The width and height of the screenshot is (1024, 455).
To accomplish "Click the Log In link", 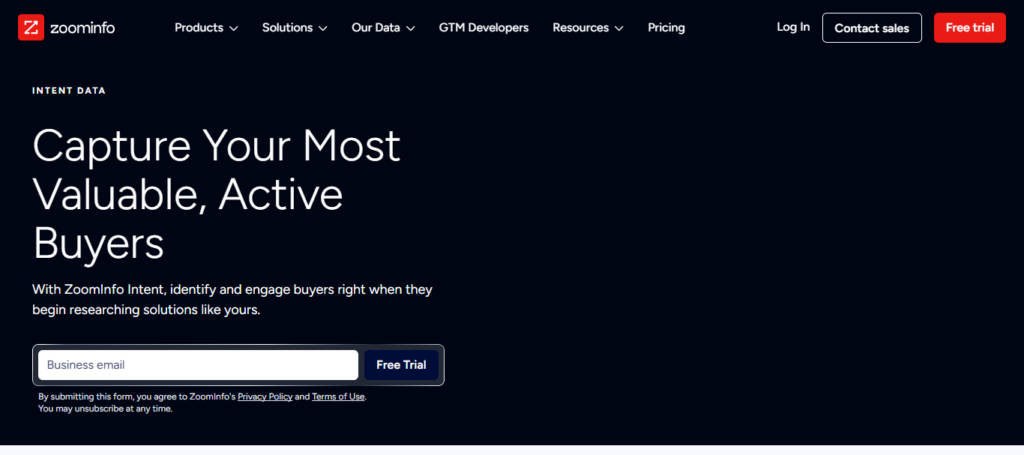I will point(793,27).
